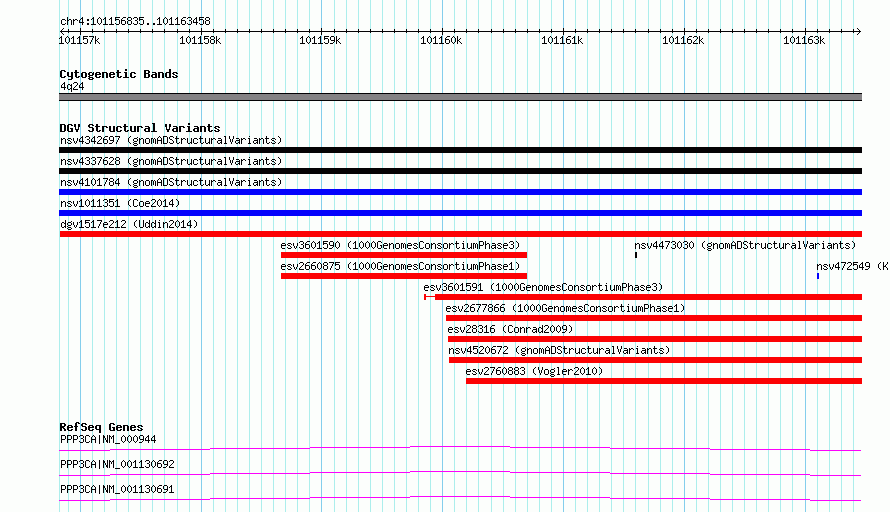Image resolution: width=890 pixels, height=512 pixels.
Task: Open variant nsv472549 label
Action: click(x=853, y=266)
